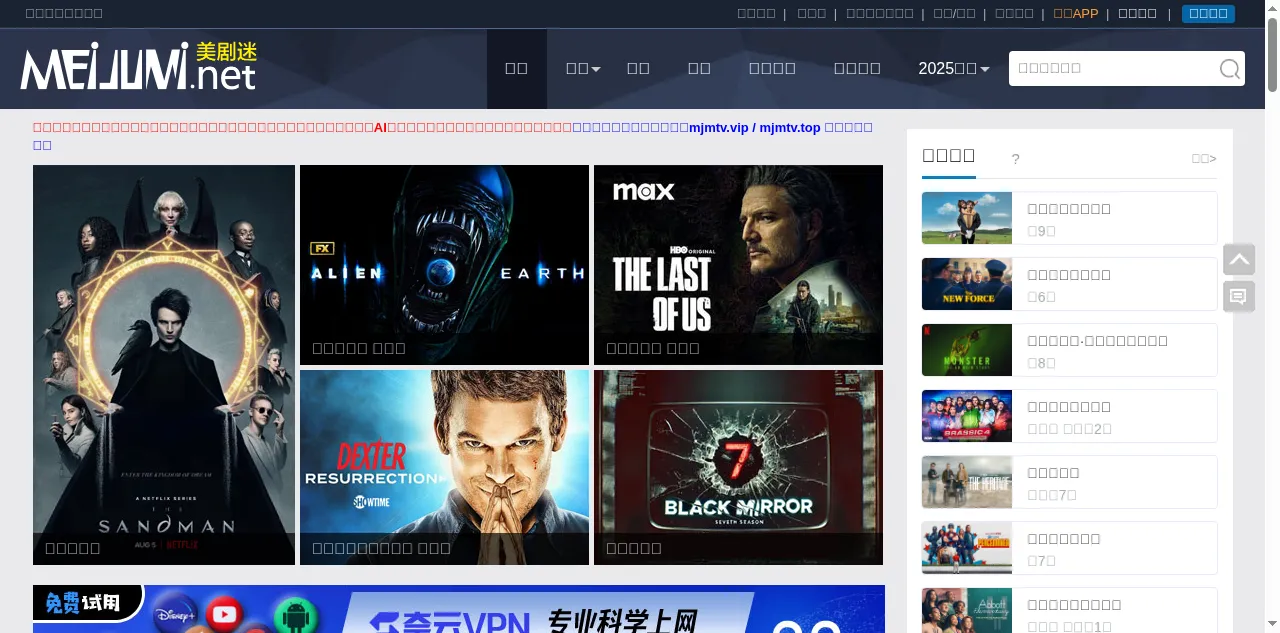Open the Dexter Resurrection poster
Viewport: 1280px width, 633px height.
pos(444,467)
